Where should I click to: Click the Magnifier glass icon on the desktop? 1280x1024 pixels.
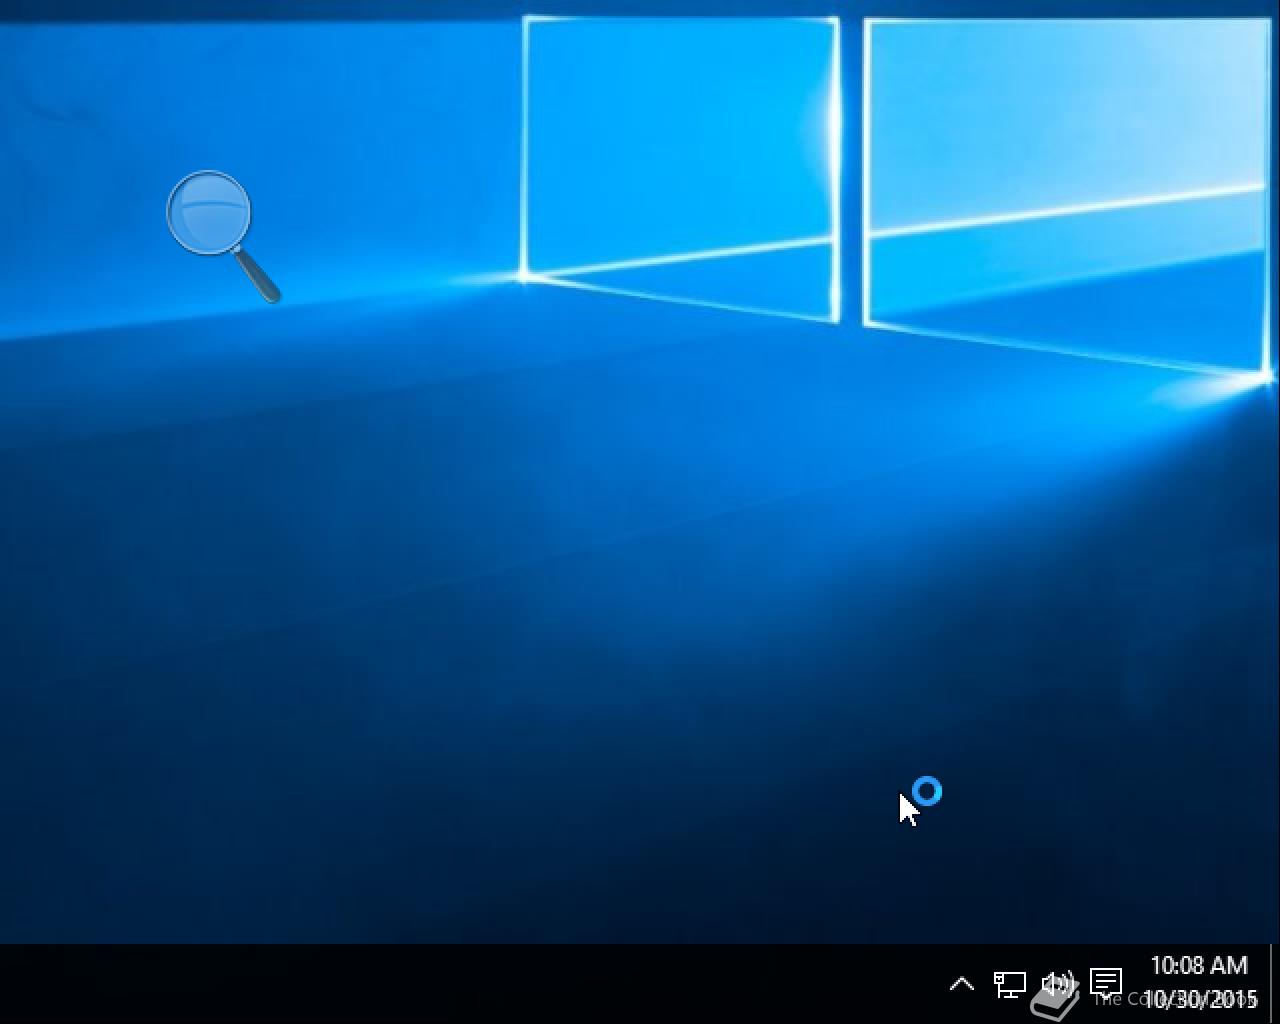point(222,236)
